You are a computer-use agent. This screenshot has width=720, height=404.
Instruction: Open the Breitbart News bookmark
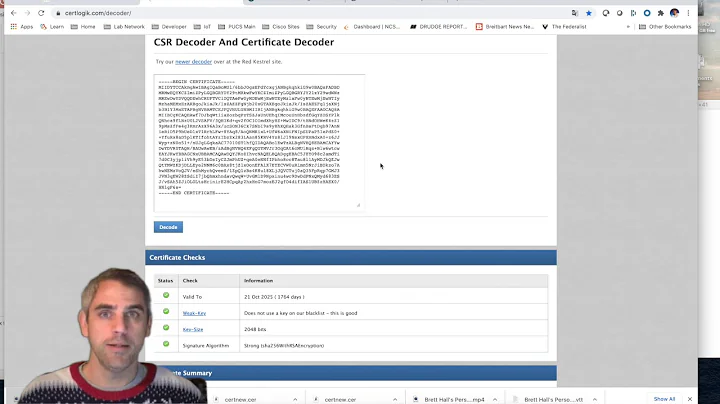coord(505,27)
